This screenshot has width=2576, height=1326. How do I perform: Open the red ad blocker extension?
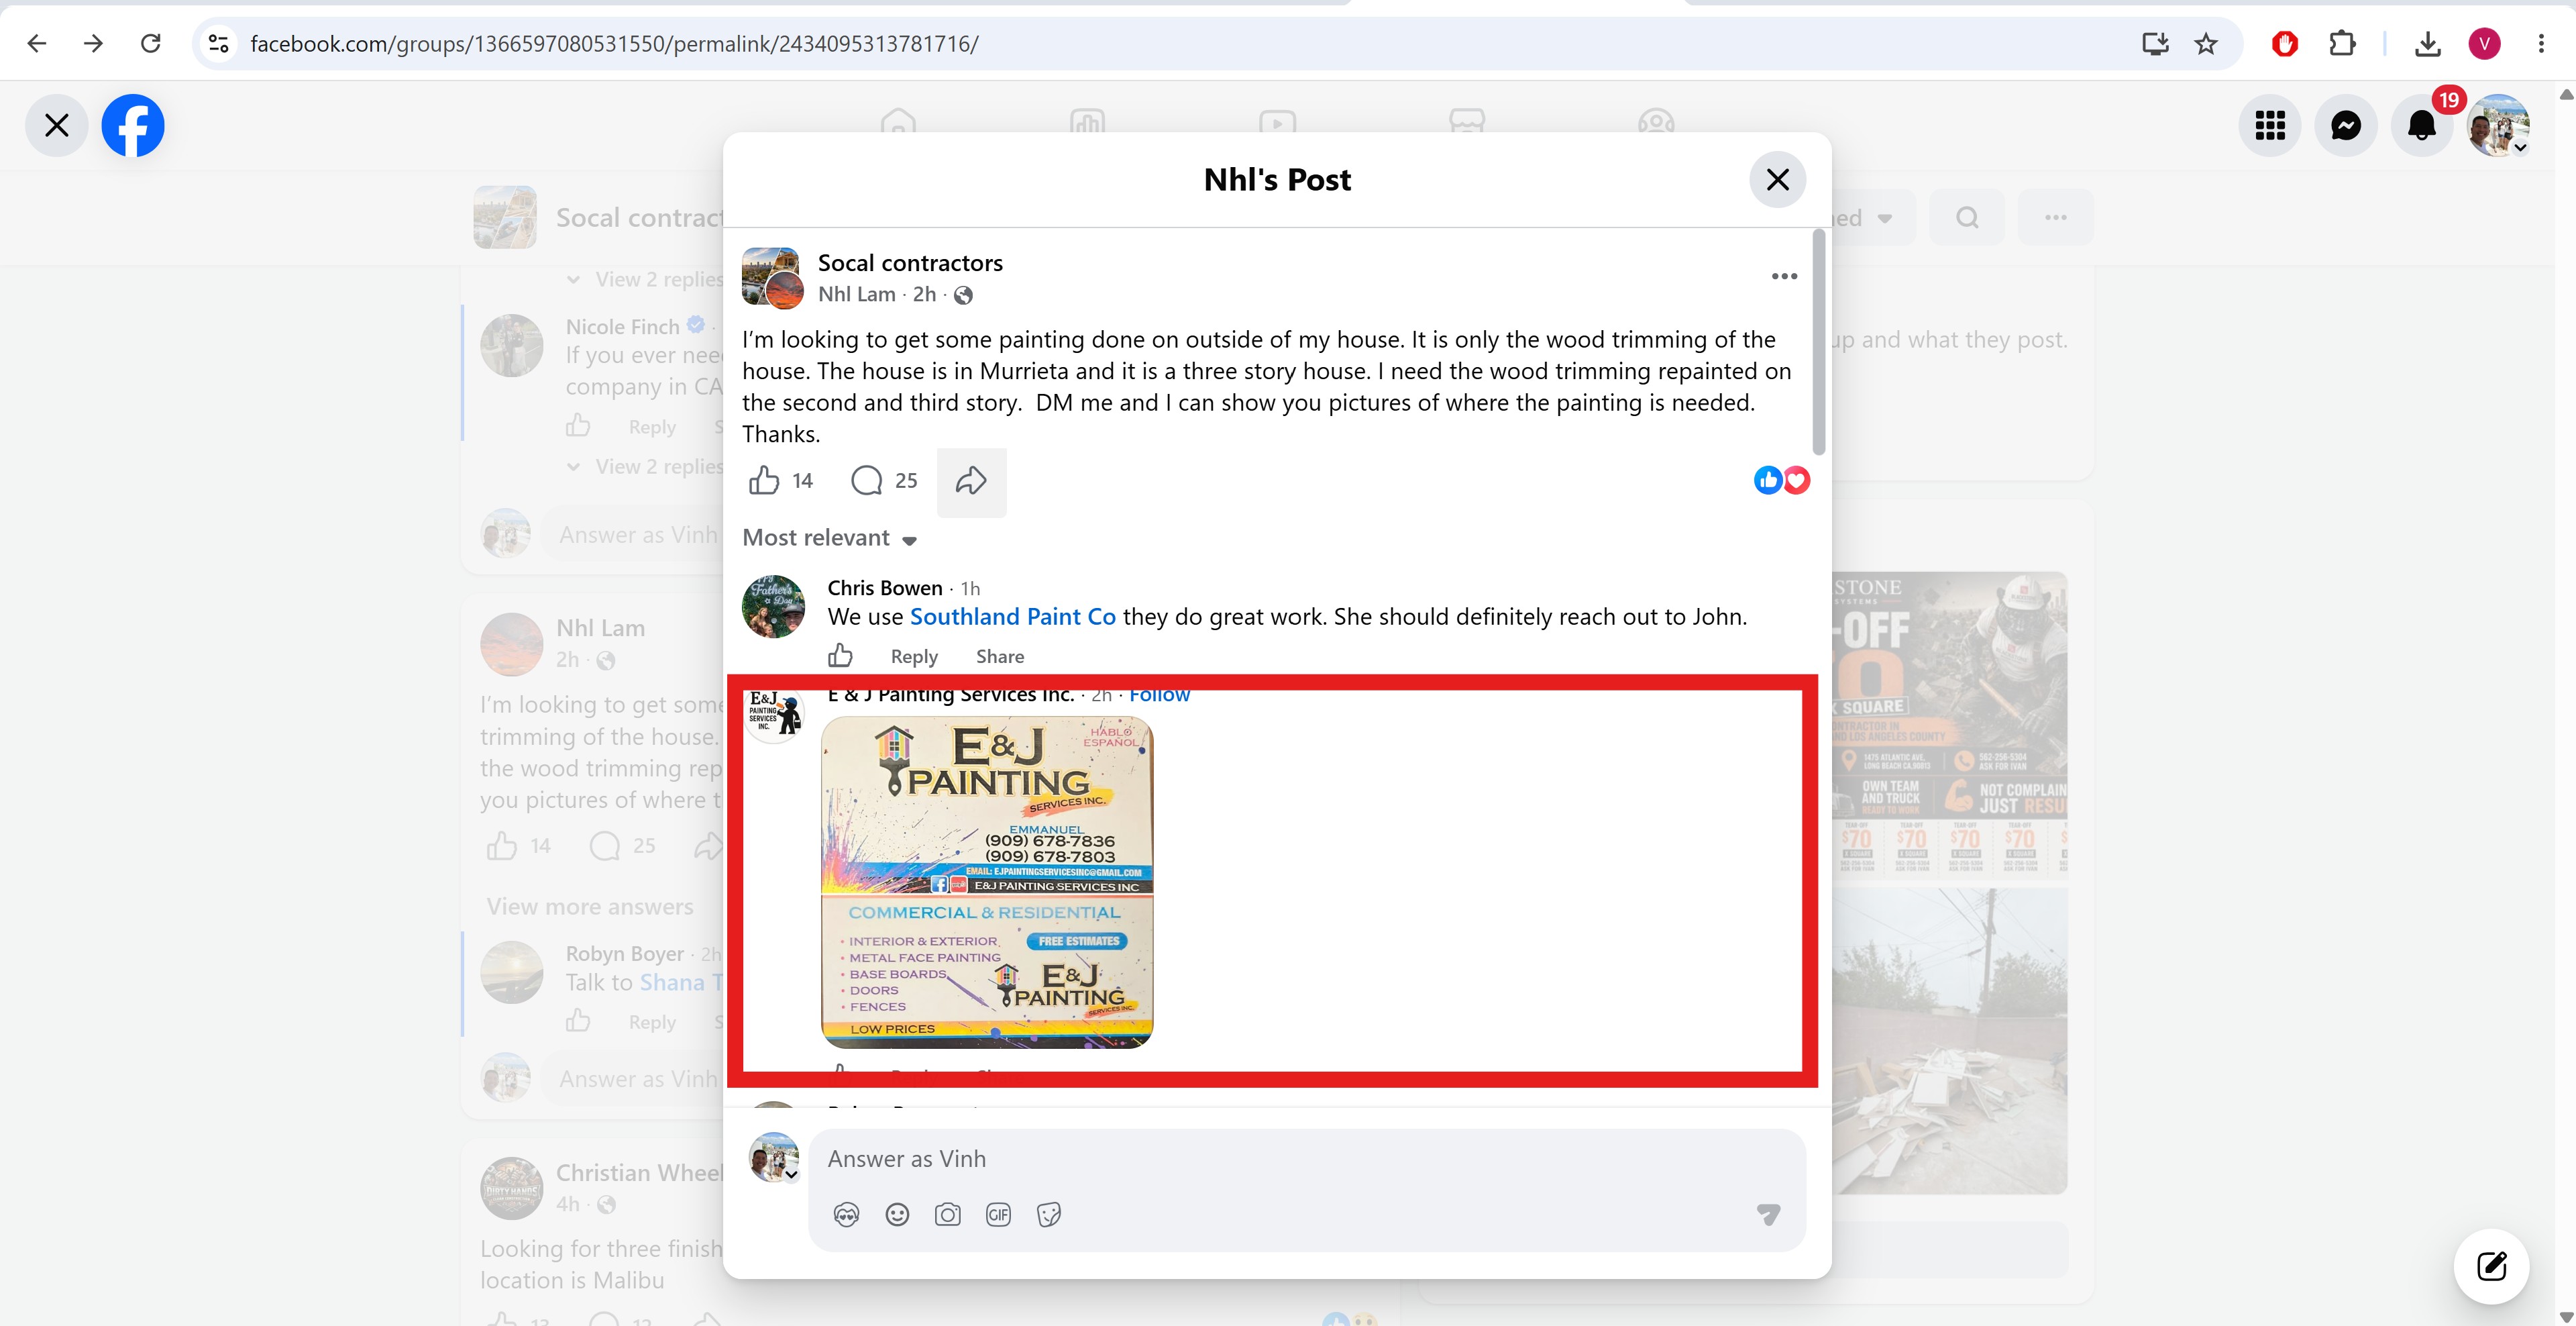pyautogui.click(x=2284, y=44)
